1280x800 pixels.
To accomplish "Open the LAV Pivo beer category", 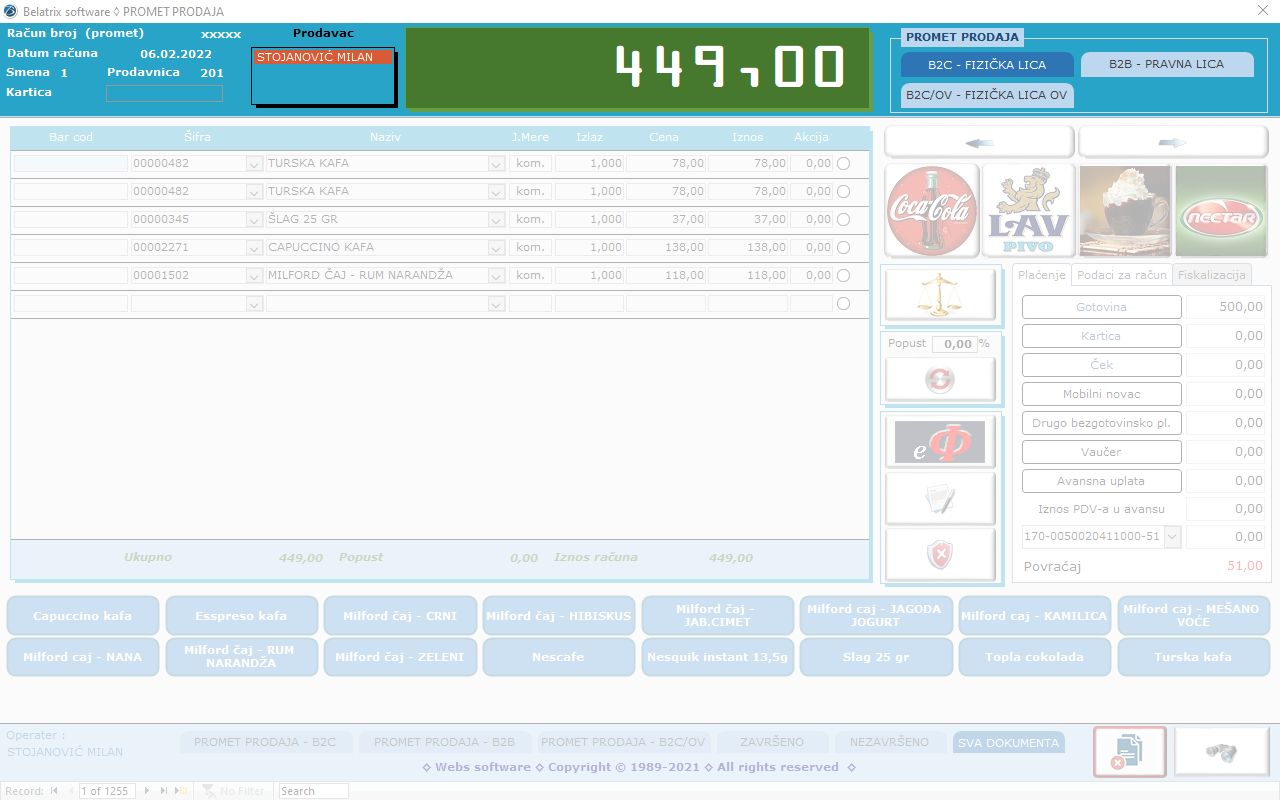I will 1028,211.
